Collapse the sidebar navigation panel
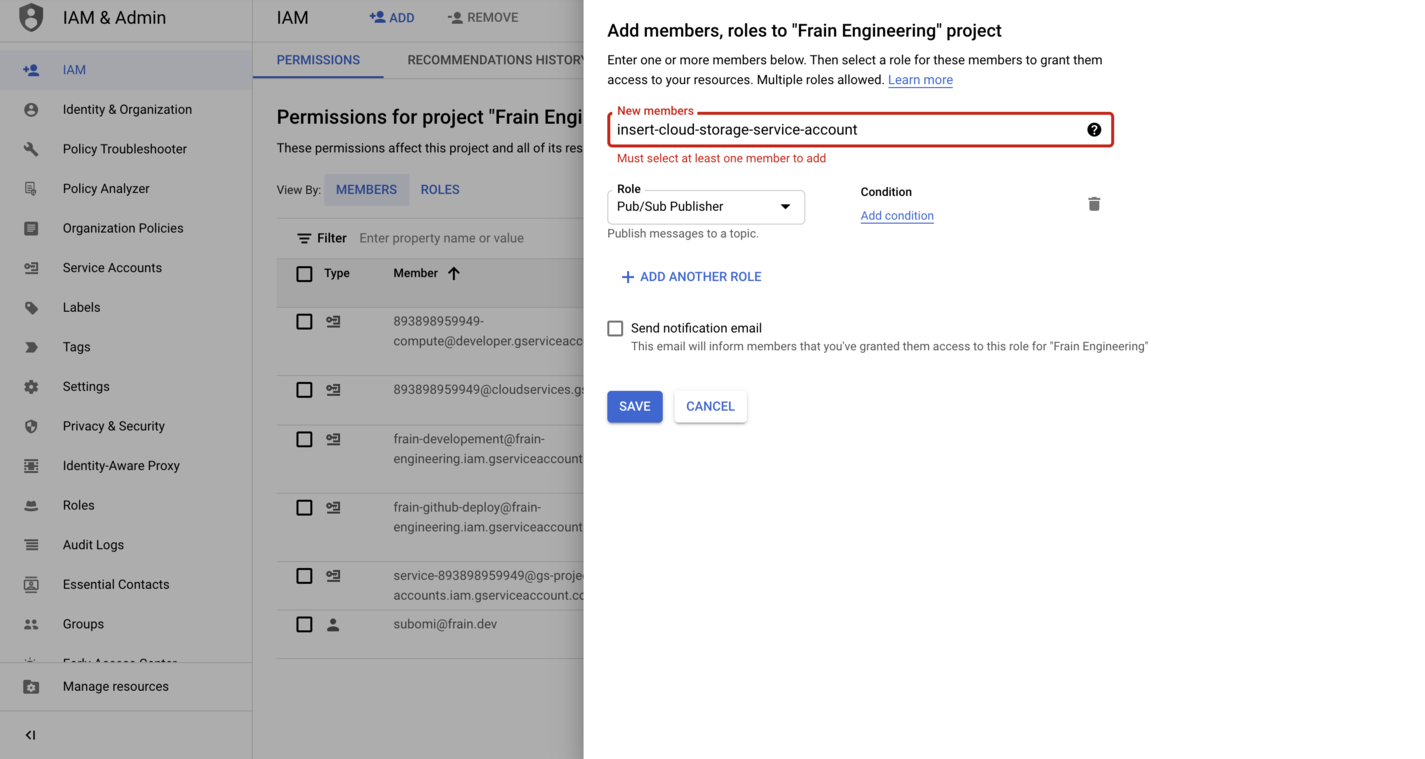 (30, 735)
